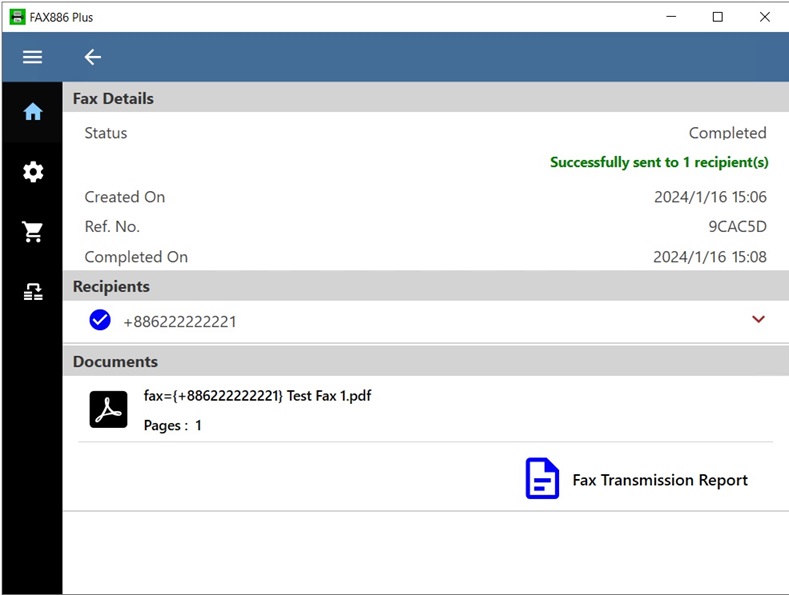This screenshot has width=789, height=595.
Task: Minimize the FAX886 Plus window
Action: [x=671, y=17]
